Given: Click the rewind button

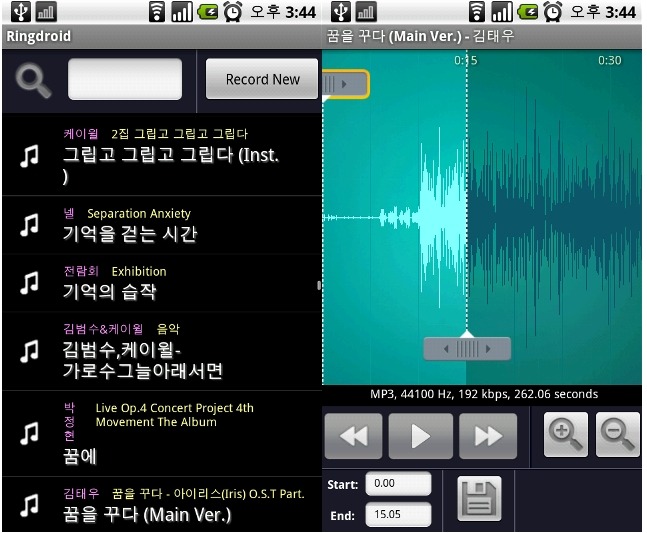Looking at the screenshot, I should point(353,436).
